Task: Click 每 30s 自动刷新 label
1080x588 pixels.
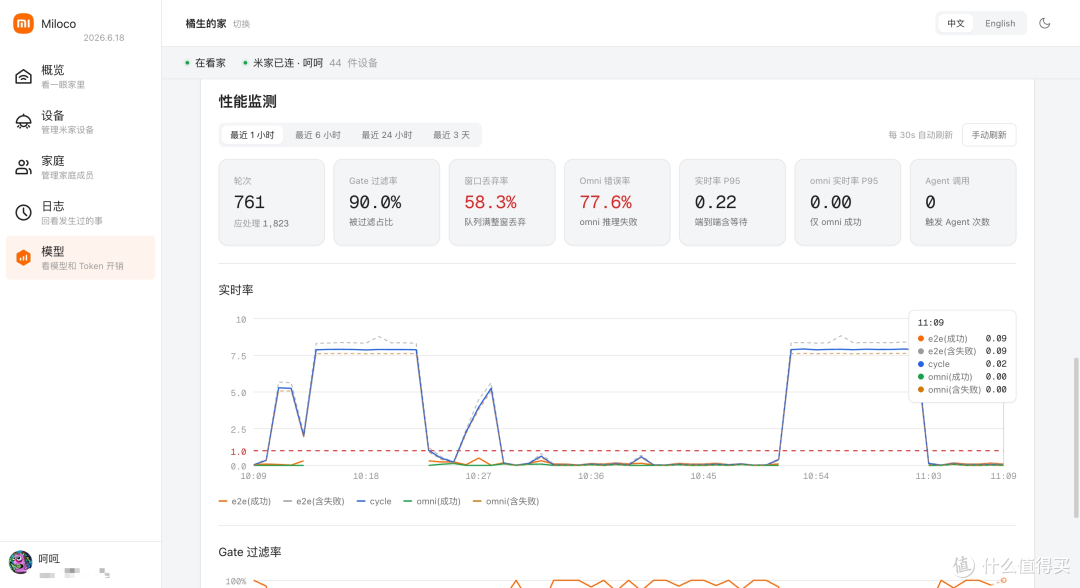Action: (920, 135)
